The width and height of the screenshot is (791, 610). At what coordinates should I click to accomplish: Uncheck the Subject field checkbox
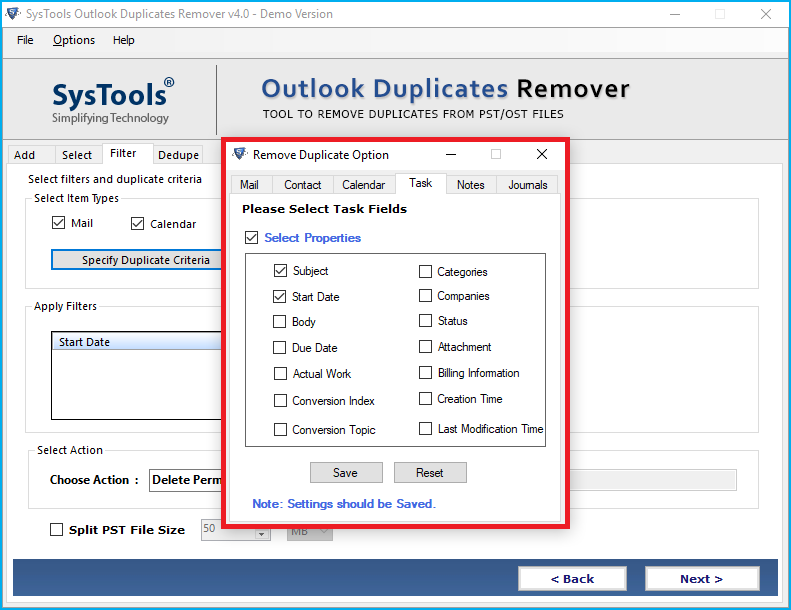(280, 271)
